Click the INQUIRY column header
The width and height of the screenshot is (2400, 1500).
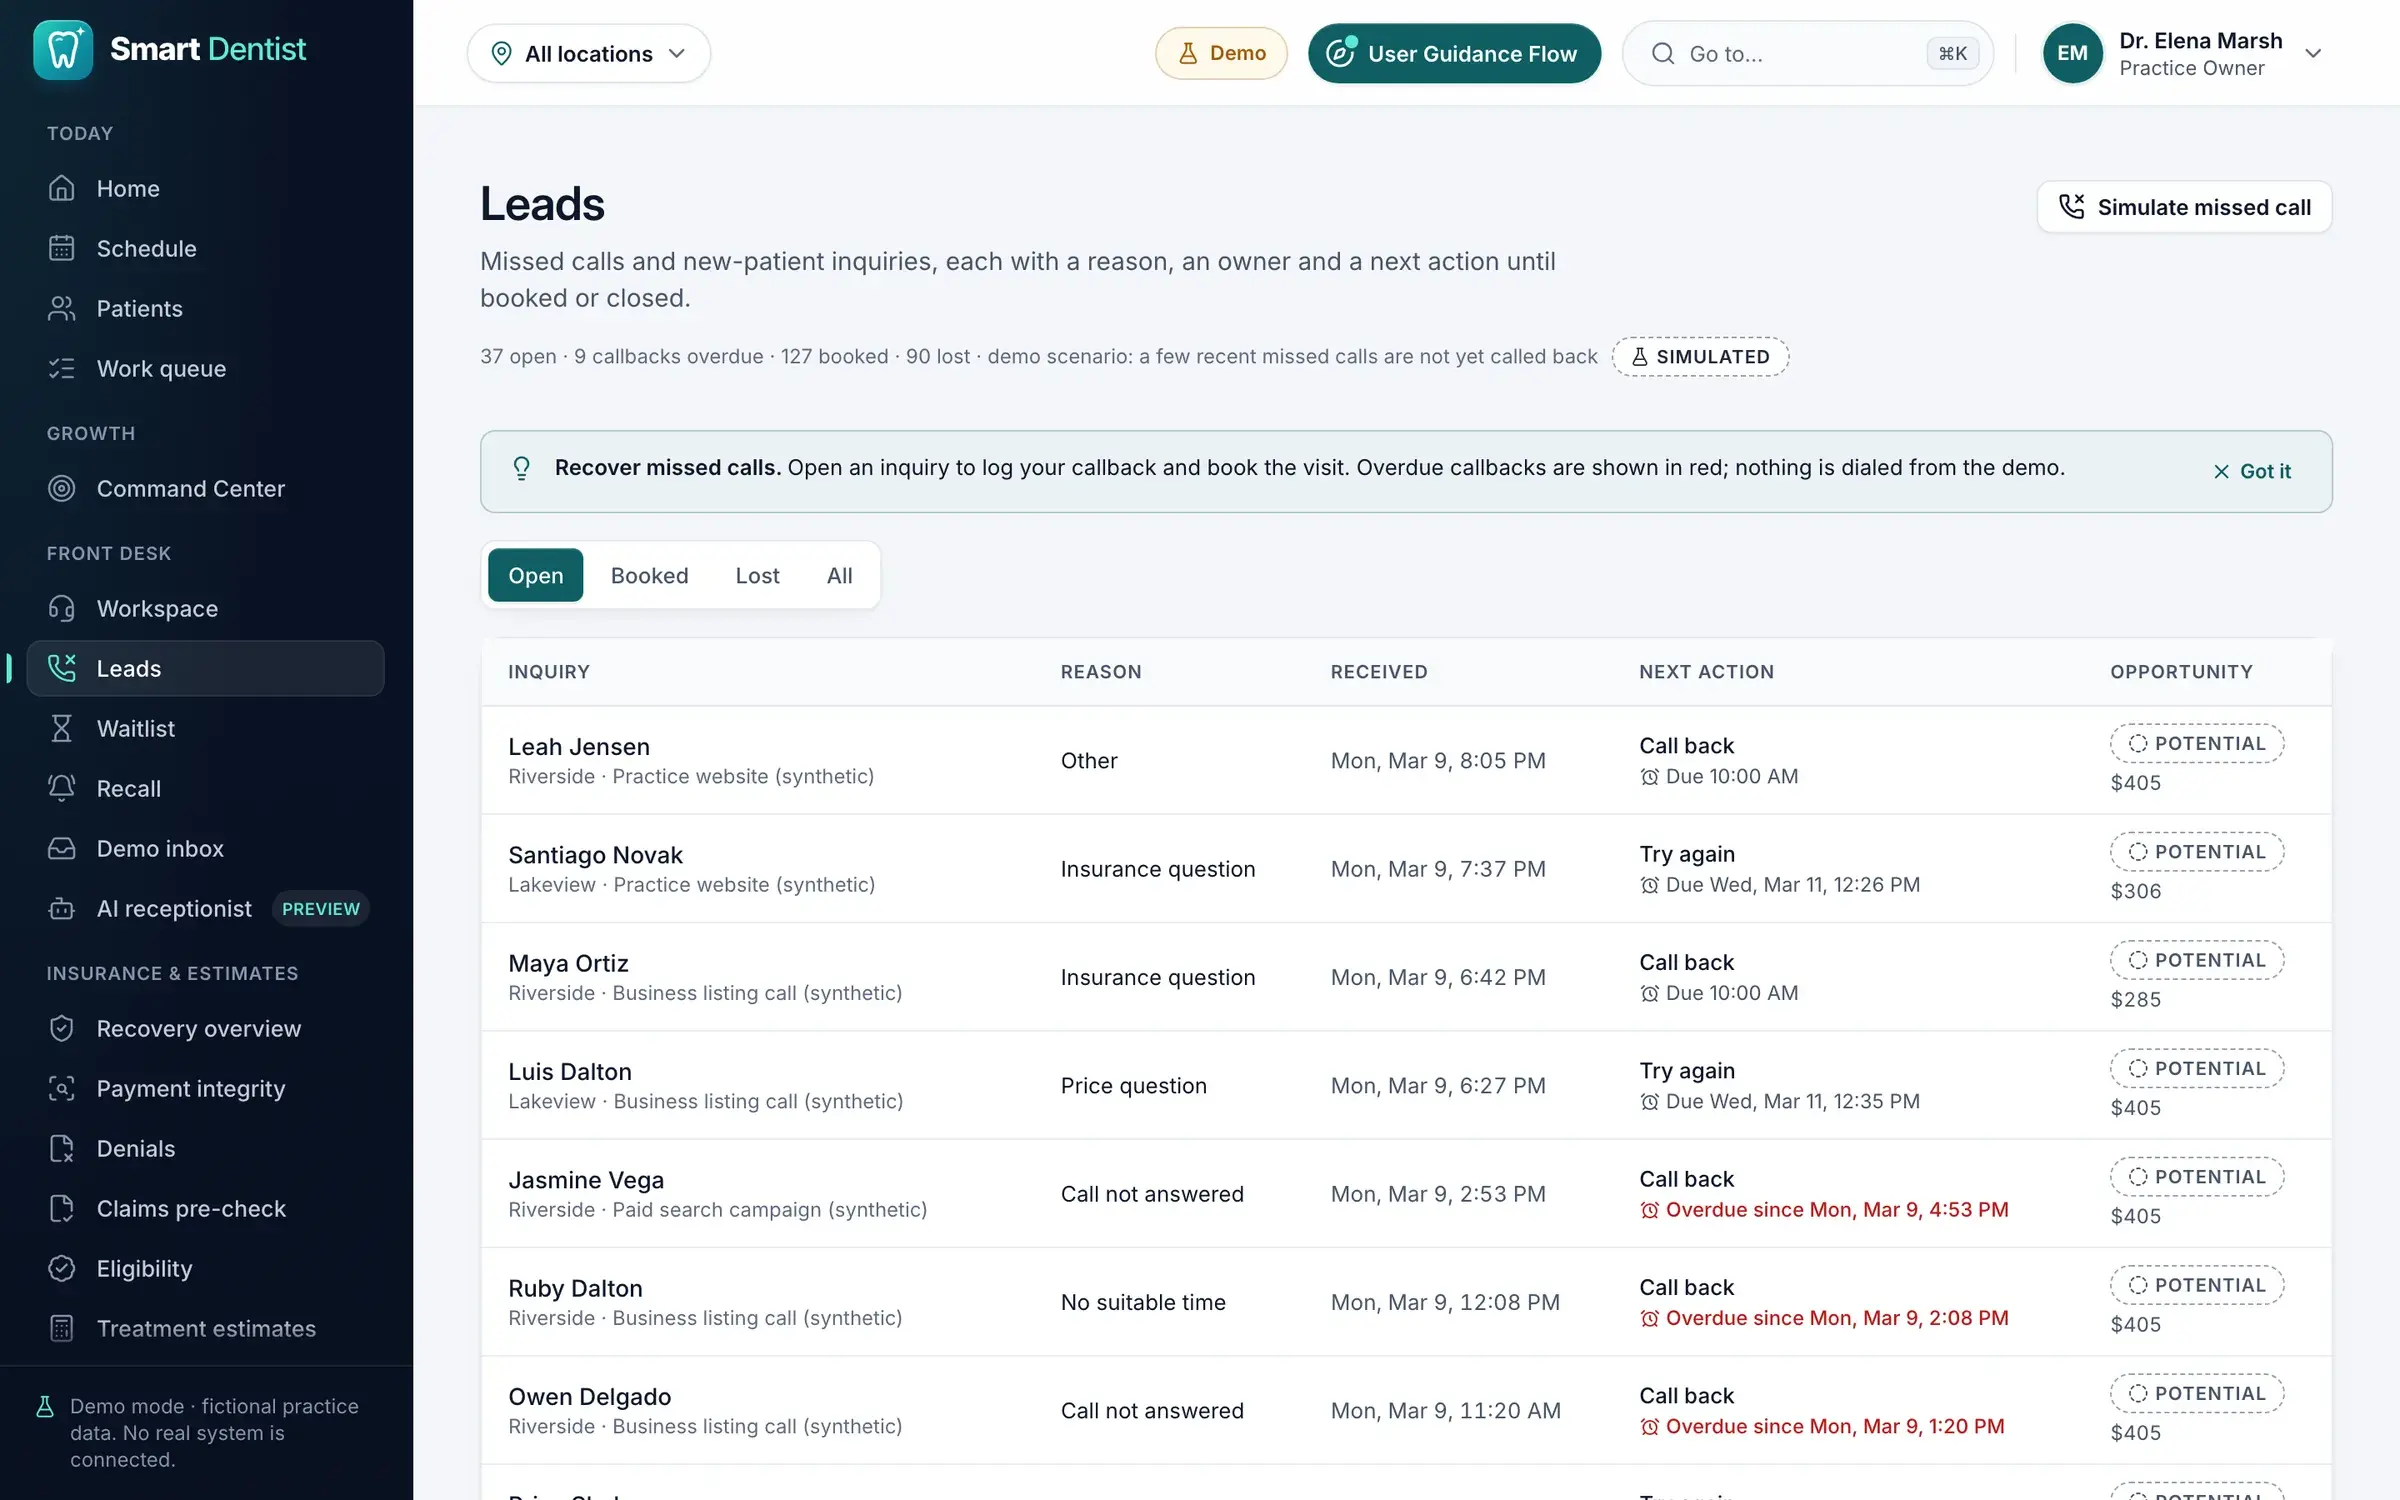[x=549, y=672]
